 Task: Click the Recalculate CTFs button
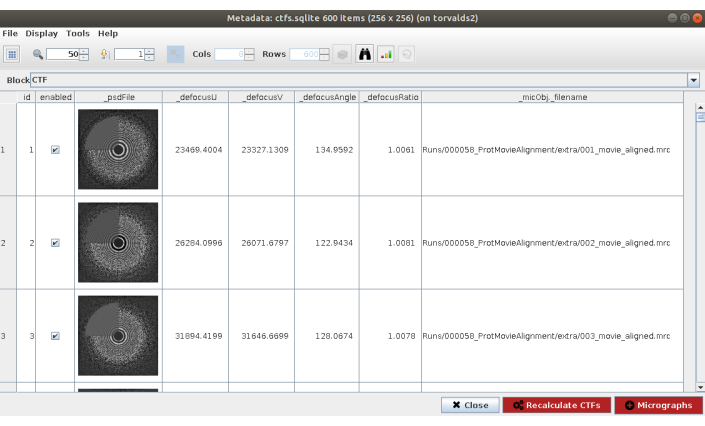pyautogui.click(x=557, y=405)
